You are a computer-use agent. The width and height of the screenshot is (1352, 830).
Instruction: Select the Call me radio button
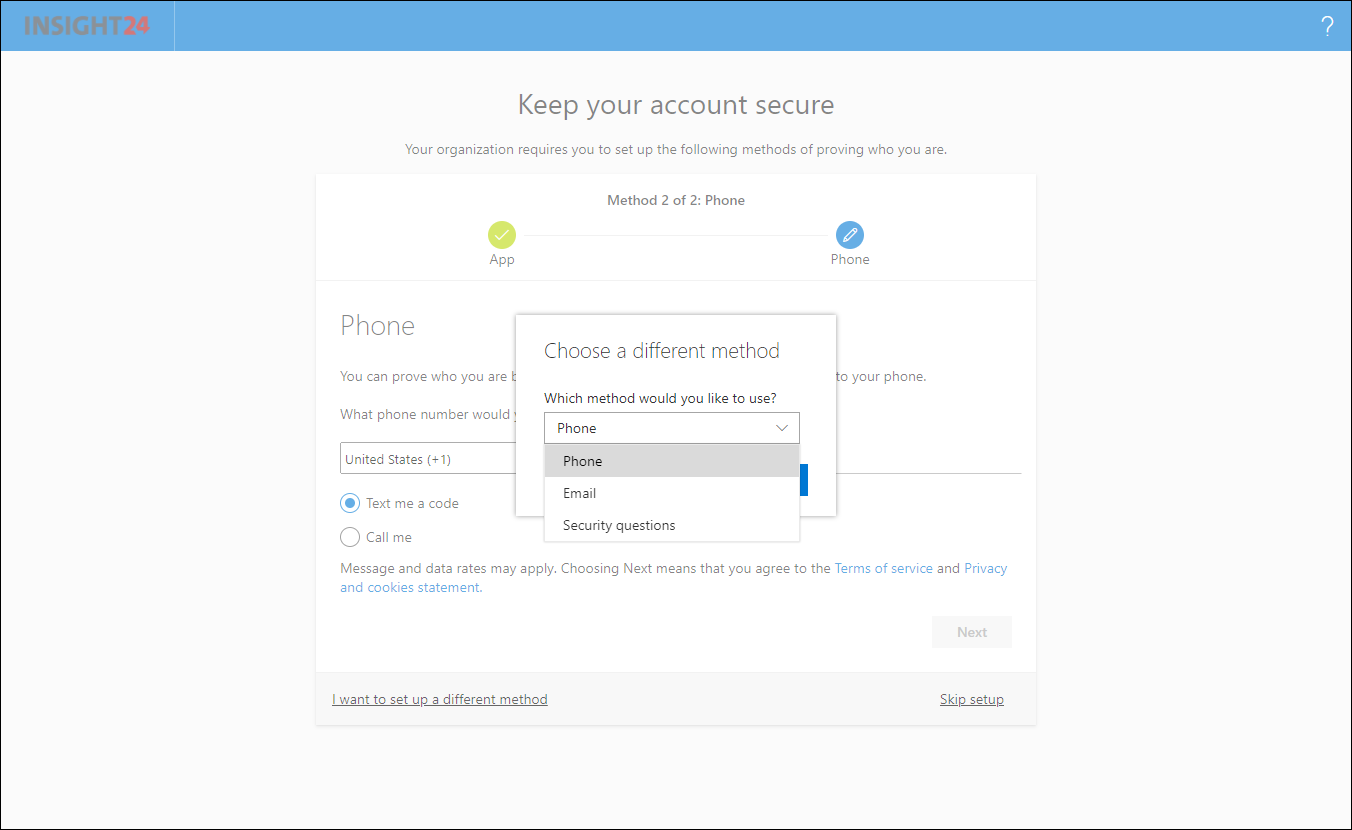pos(350,537)
